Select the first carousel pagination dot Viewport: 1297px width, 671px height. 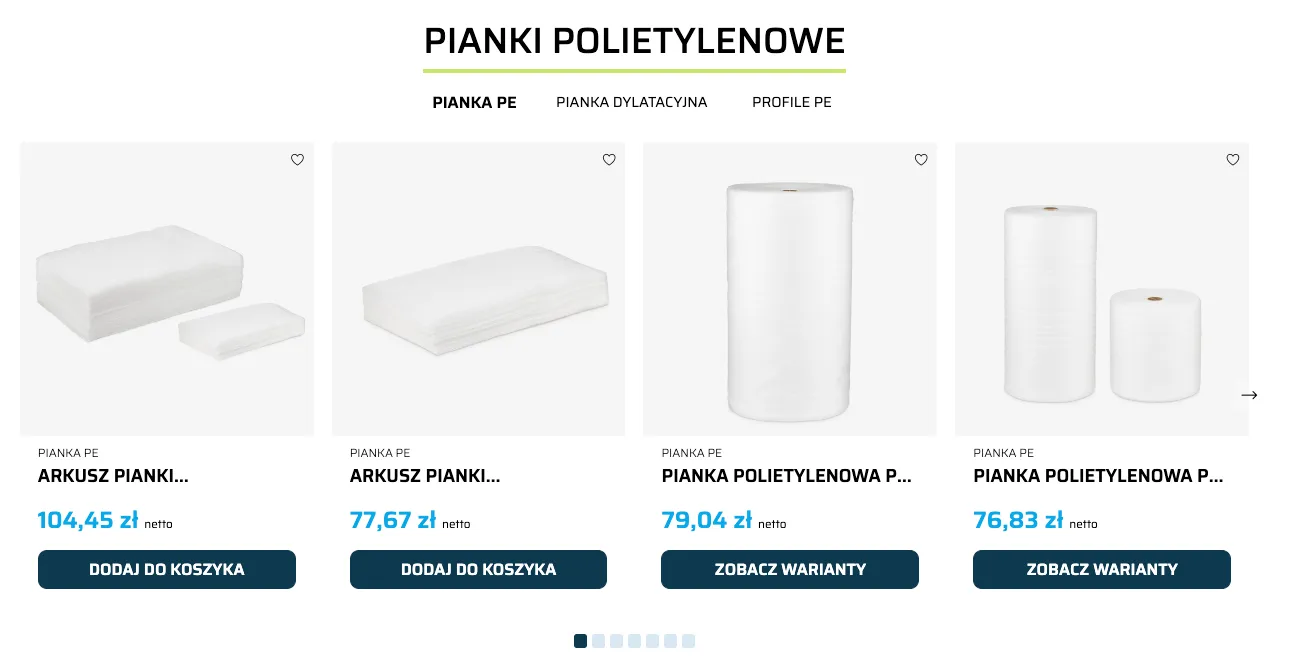(580, 641)
